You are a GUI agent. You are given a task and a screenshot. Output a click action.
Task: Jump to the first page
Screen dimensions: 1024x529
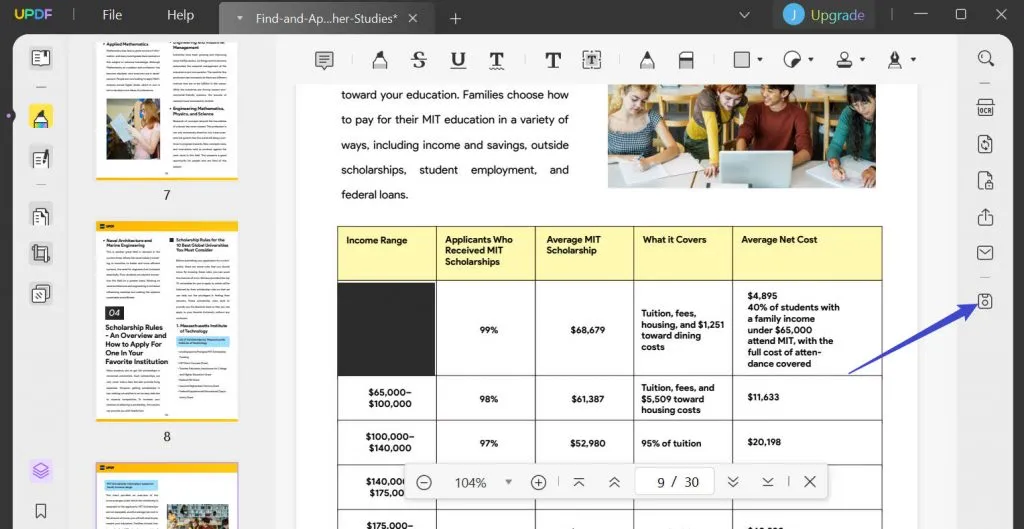click(x=579, y=482)
